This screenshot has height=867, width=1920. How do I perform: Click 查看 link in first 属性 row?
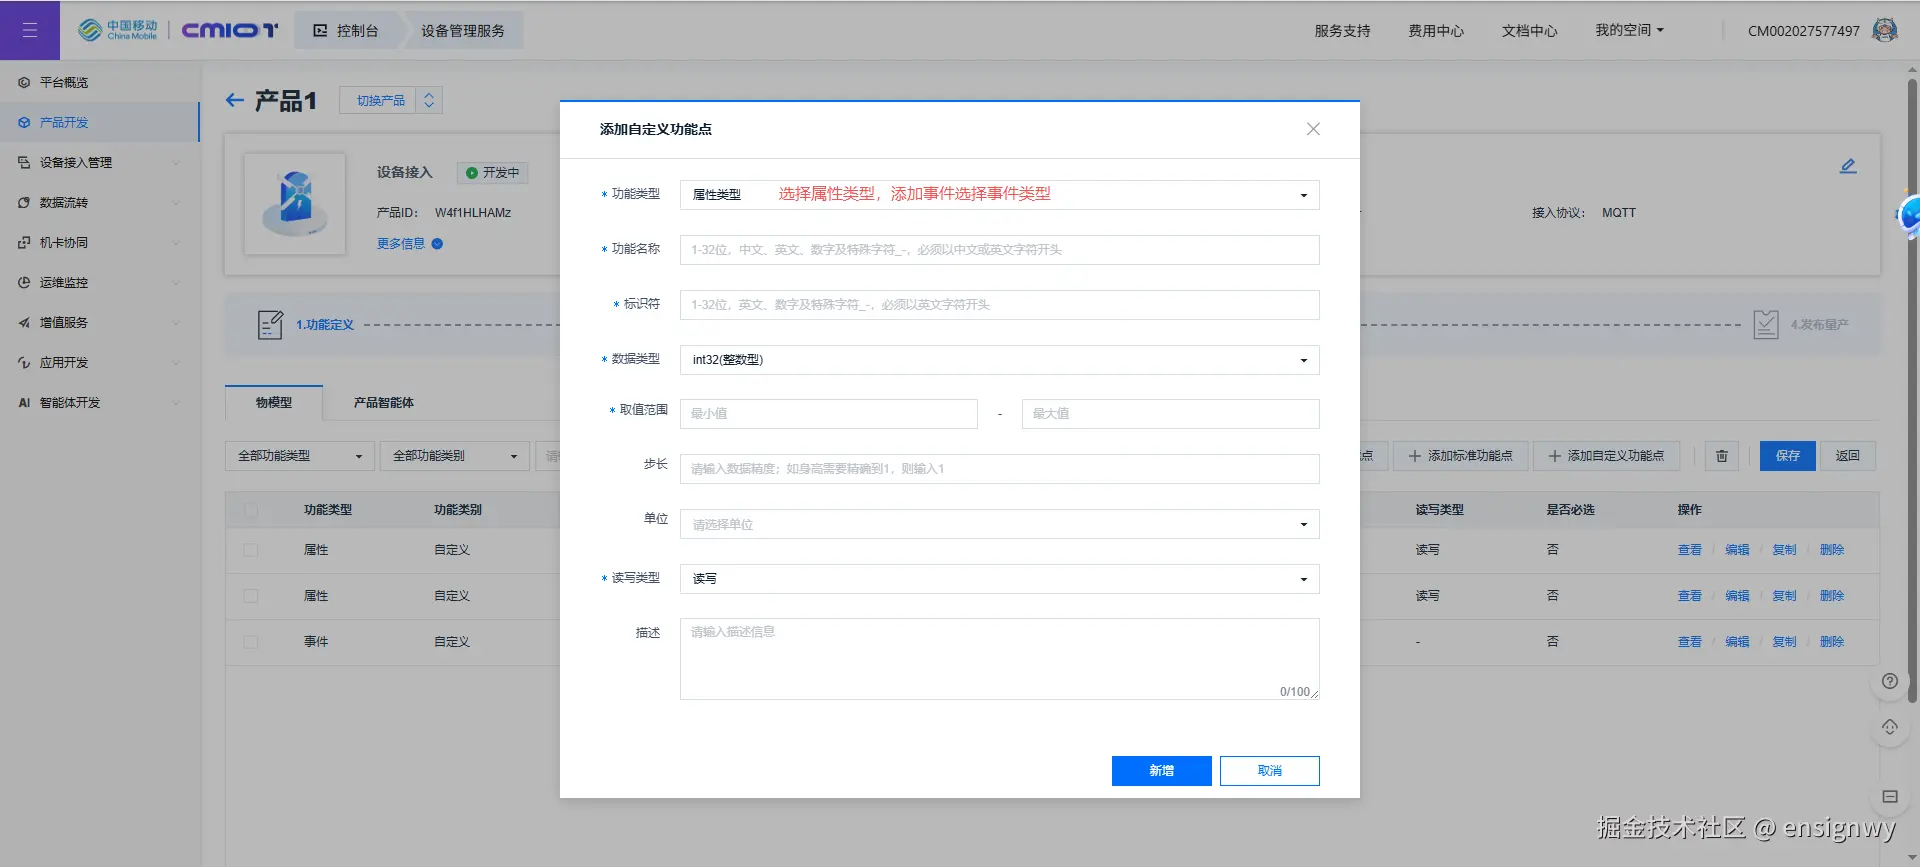[1690, 550]
